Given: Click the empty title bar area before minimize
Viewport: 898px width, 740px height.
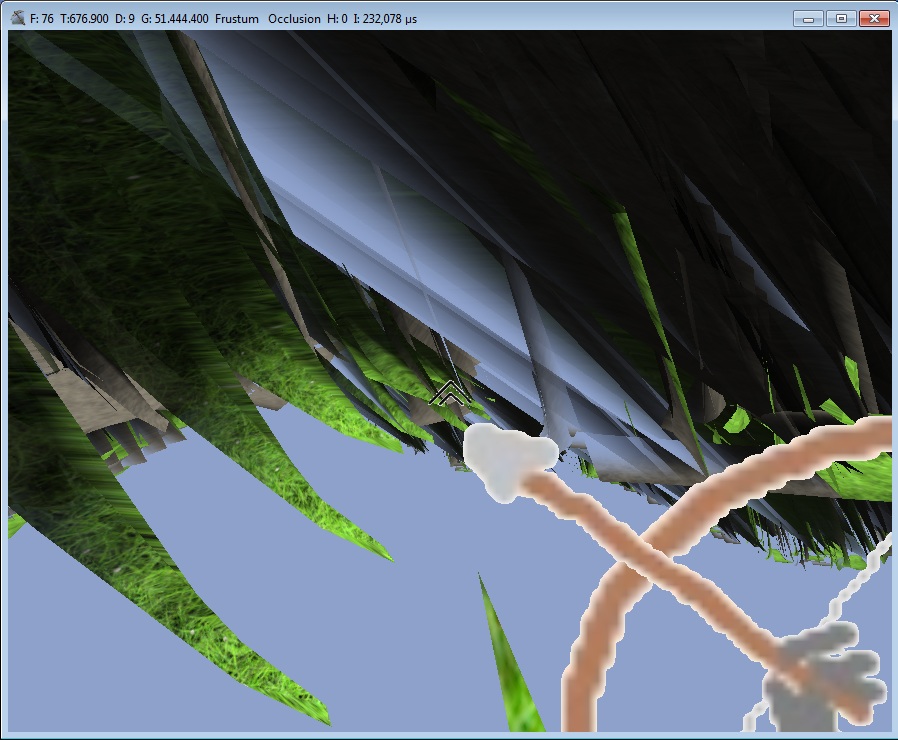Looking at the screenshot, I should click(x=600, y=19).
